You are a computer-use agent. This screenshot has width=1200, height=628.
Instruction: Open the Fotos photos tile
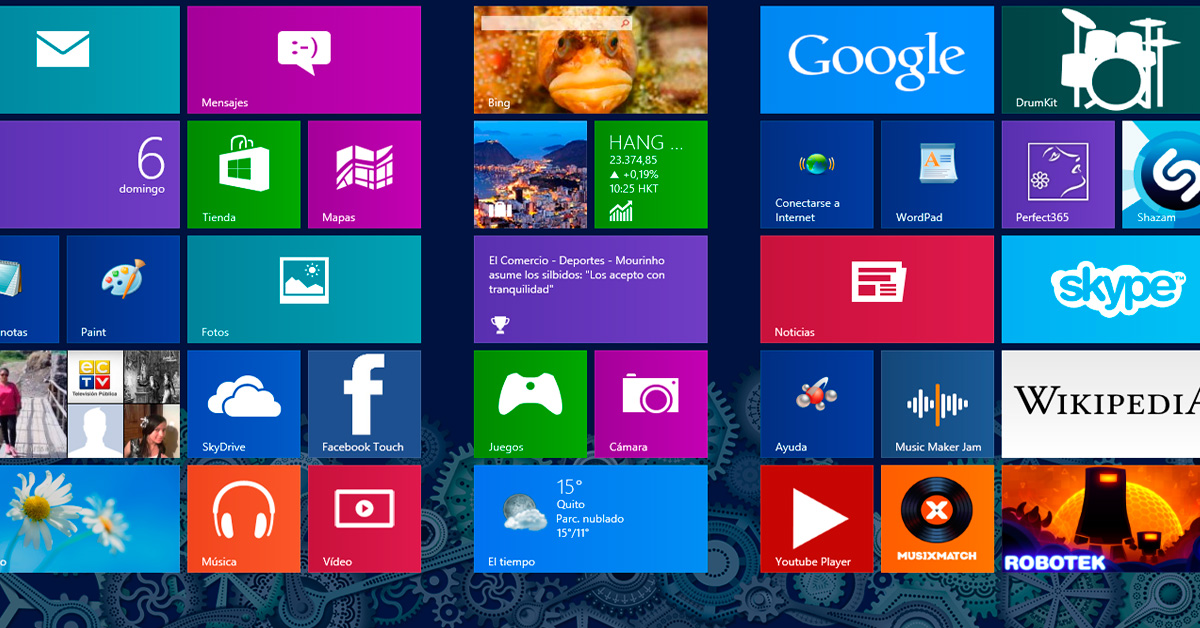(303, 289)
